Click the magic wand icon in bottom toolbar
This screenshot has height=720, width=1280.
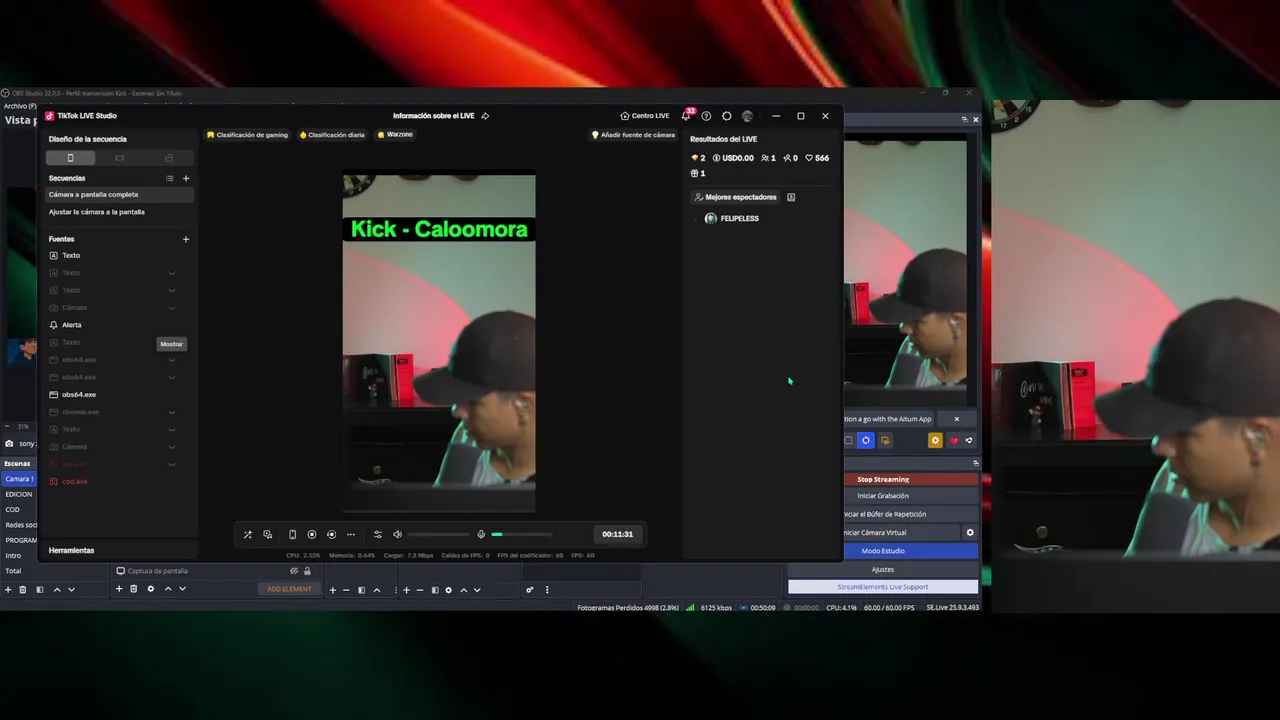tap(248, 534)
